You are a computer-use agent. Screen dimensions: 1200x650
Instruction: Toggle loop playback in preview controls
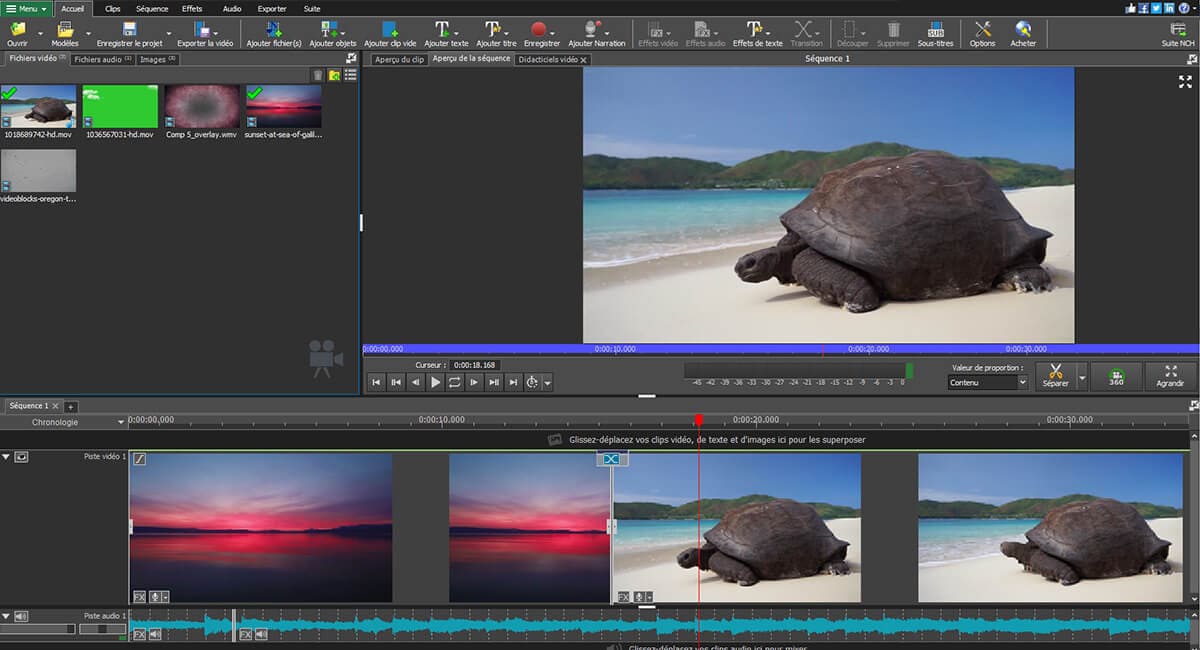pyautogui.click(x=454, y=382)
